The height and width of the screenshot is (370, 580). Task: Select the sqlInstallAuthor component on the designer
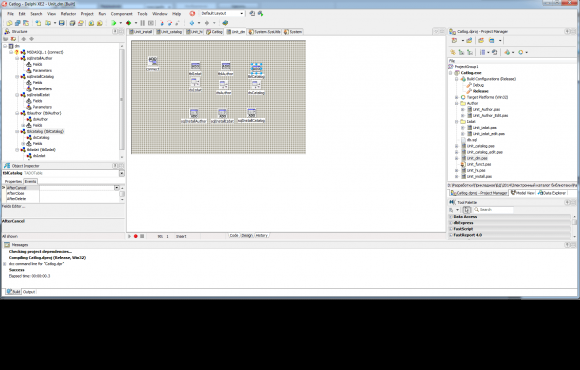point(193,116)
